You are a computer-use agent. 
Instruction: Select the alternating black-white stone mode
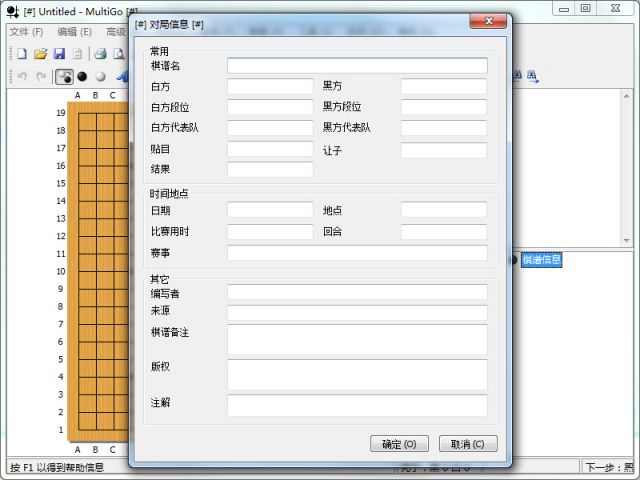(64, 76)
